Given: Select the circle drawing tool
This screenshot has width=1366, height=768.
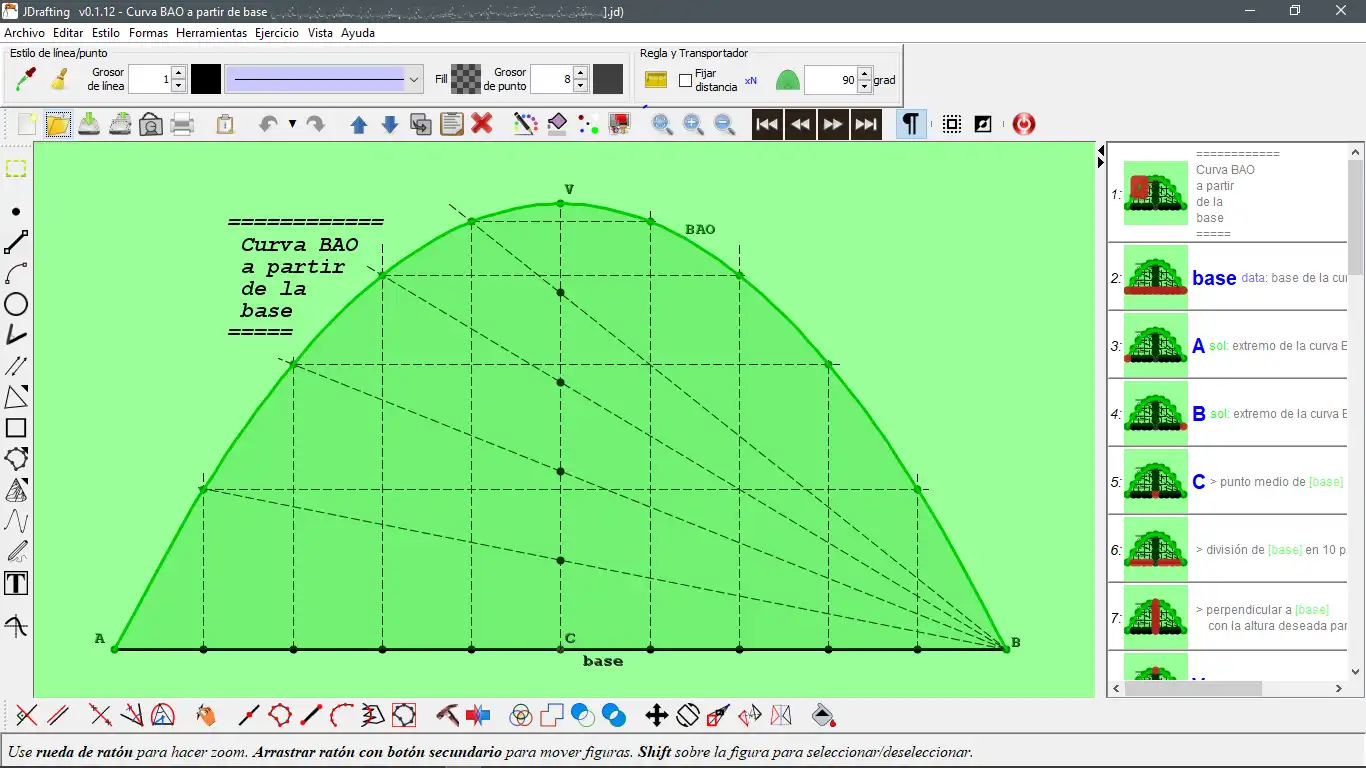Looking at the screenshot, I should [16, 304].
